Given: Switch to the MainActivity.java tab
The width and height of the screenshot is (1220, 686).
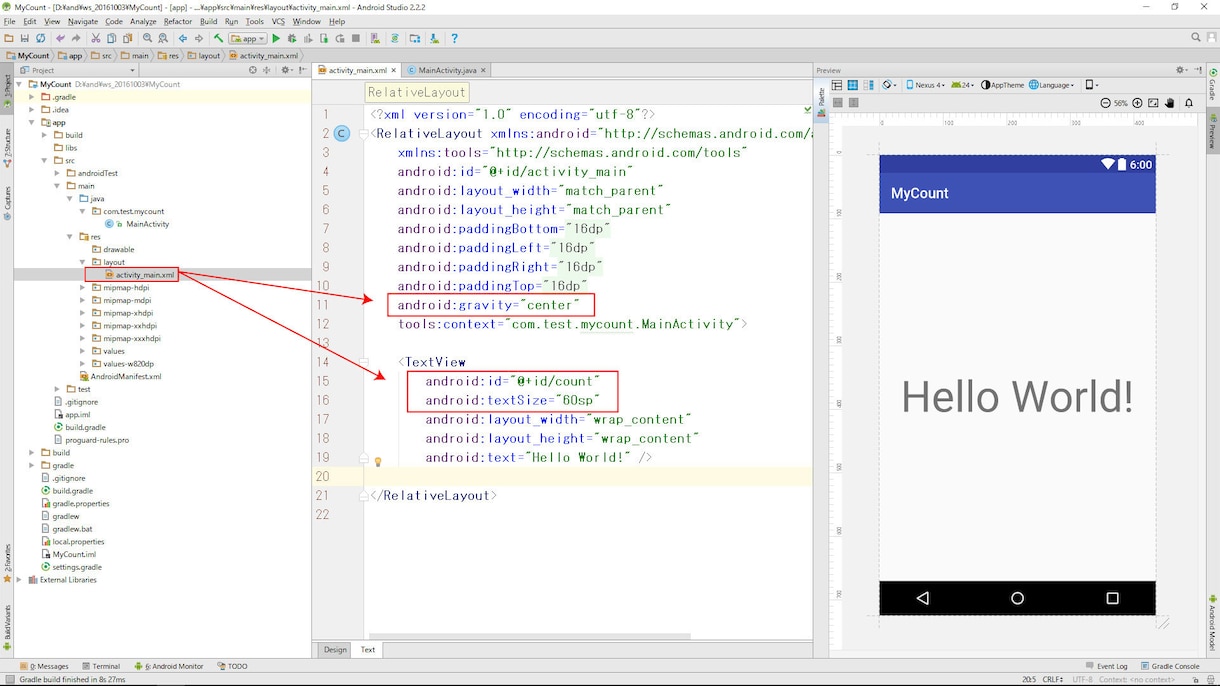Looking at the screenshot, I should [448, 70].
